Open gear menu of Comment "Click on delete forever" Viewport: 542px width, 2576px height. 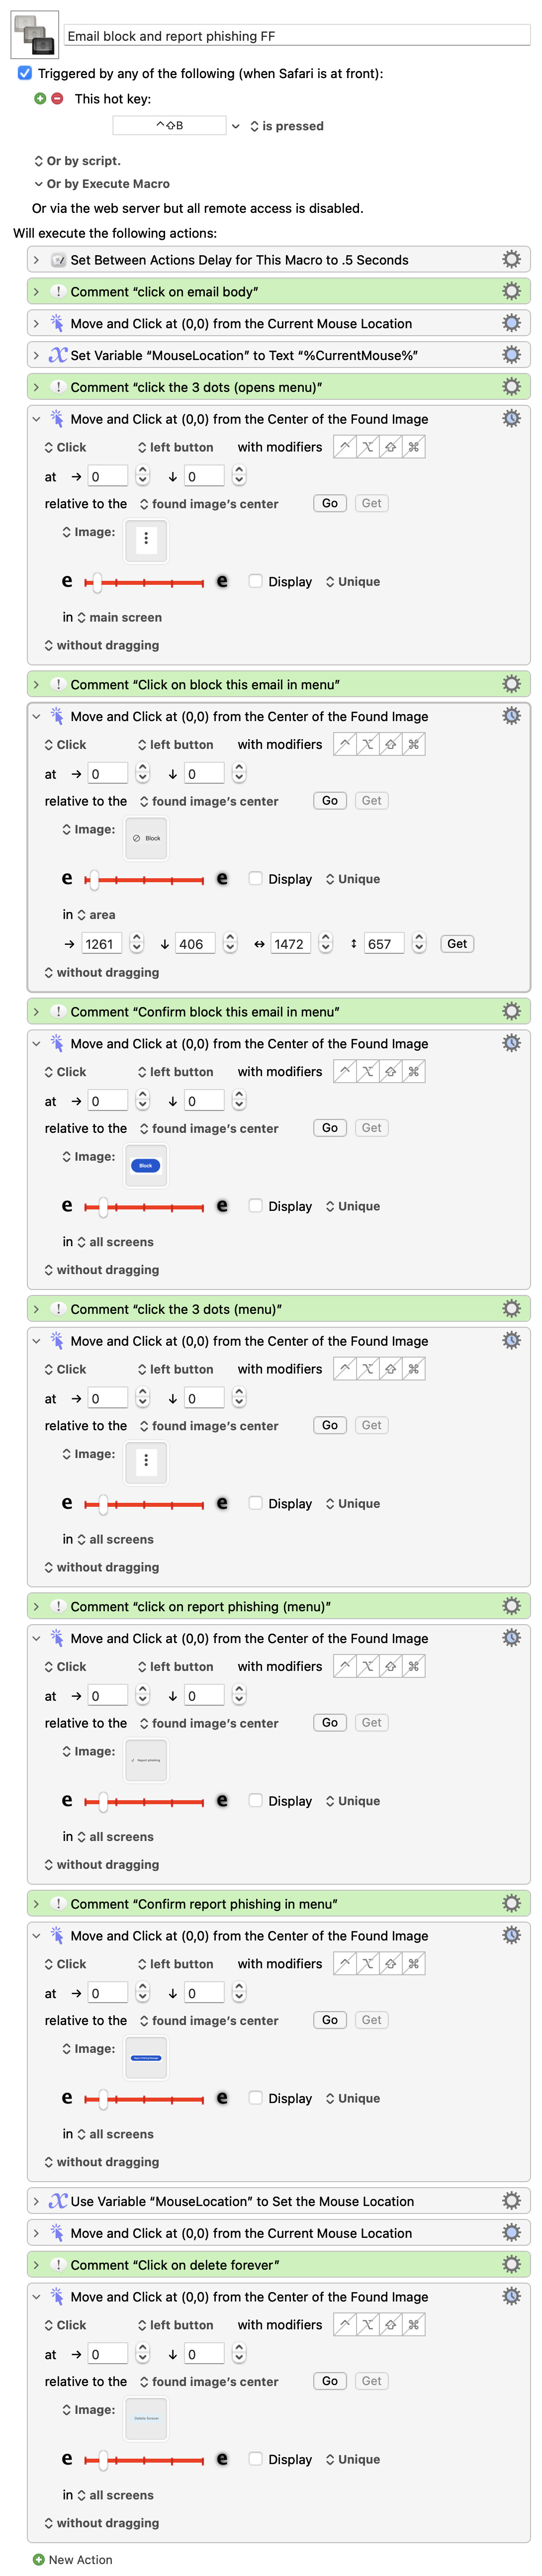511,2264
